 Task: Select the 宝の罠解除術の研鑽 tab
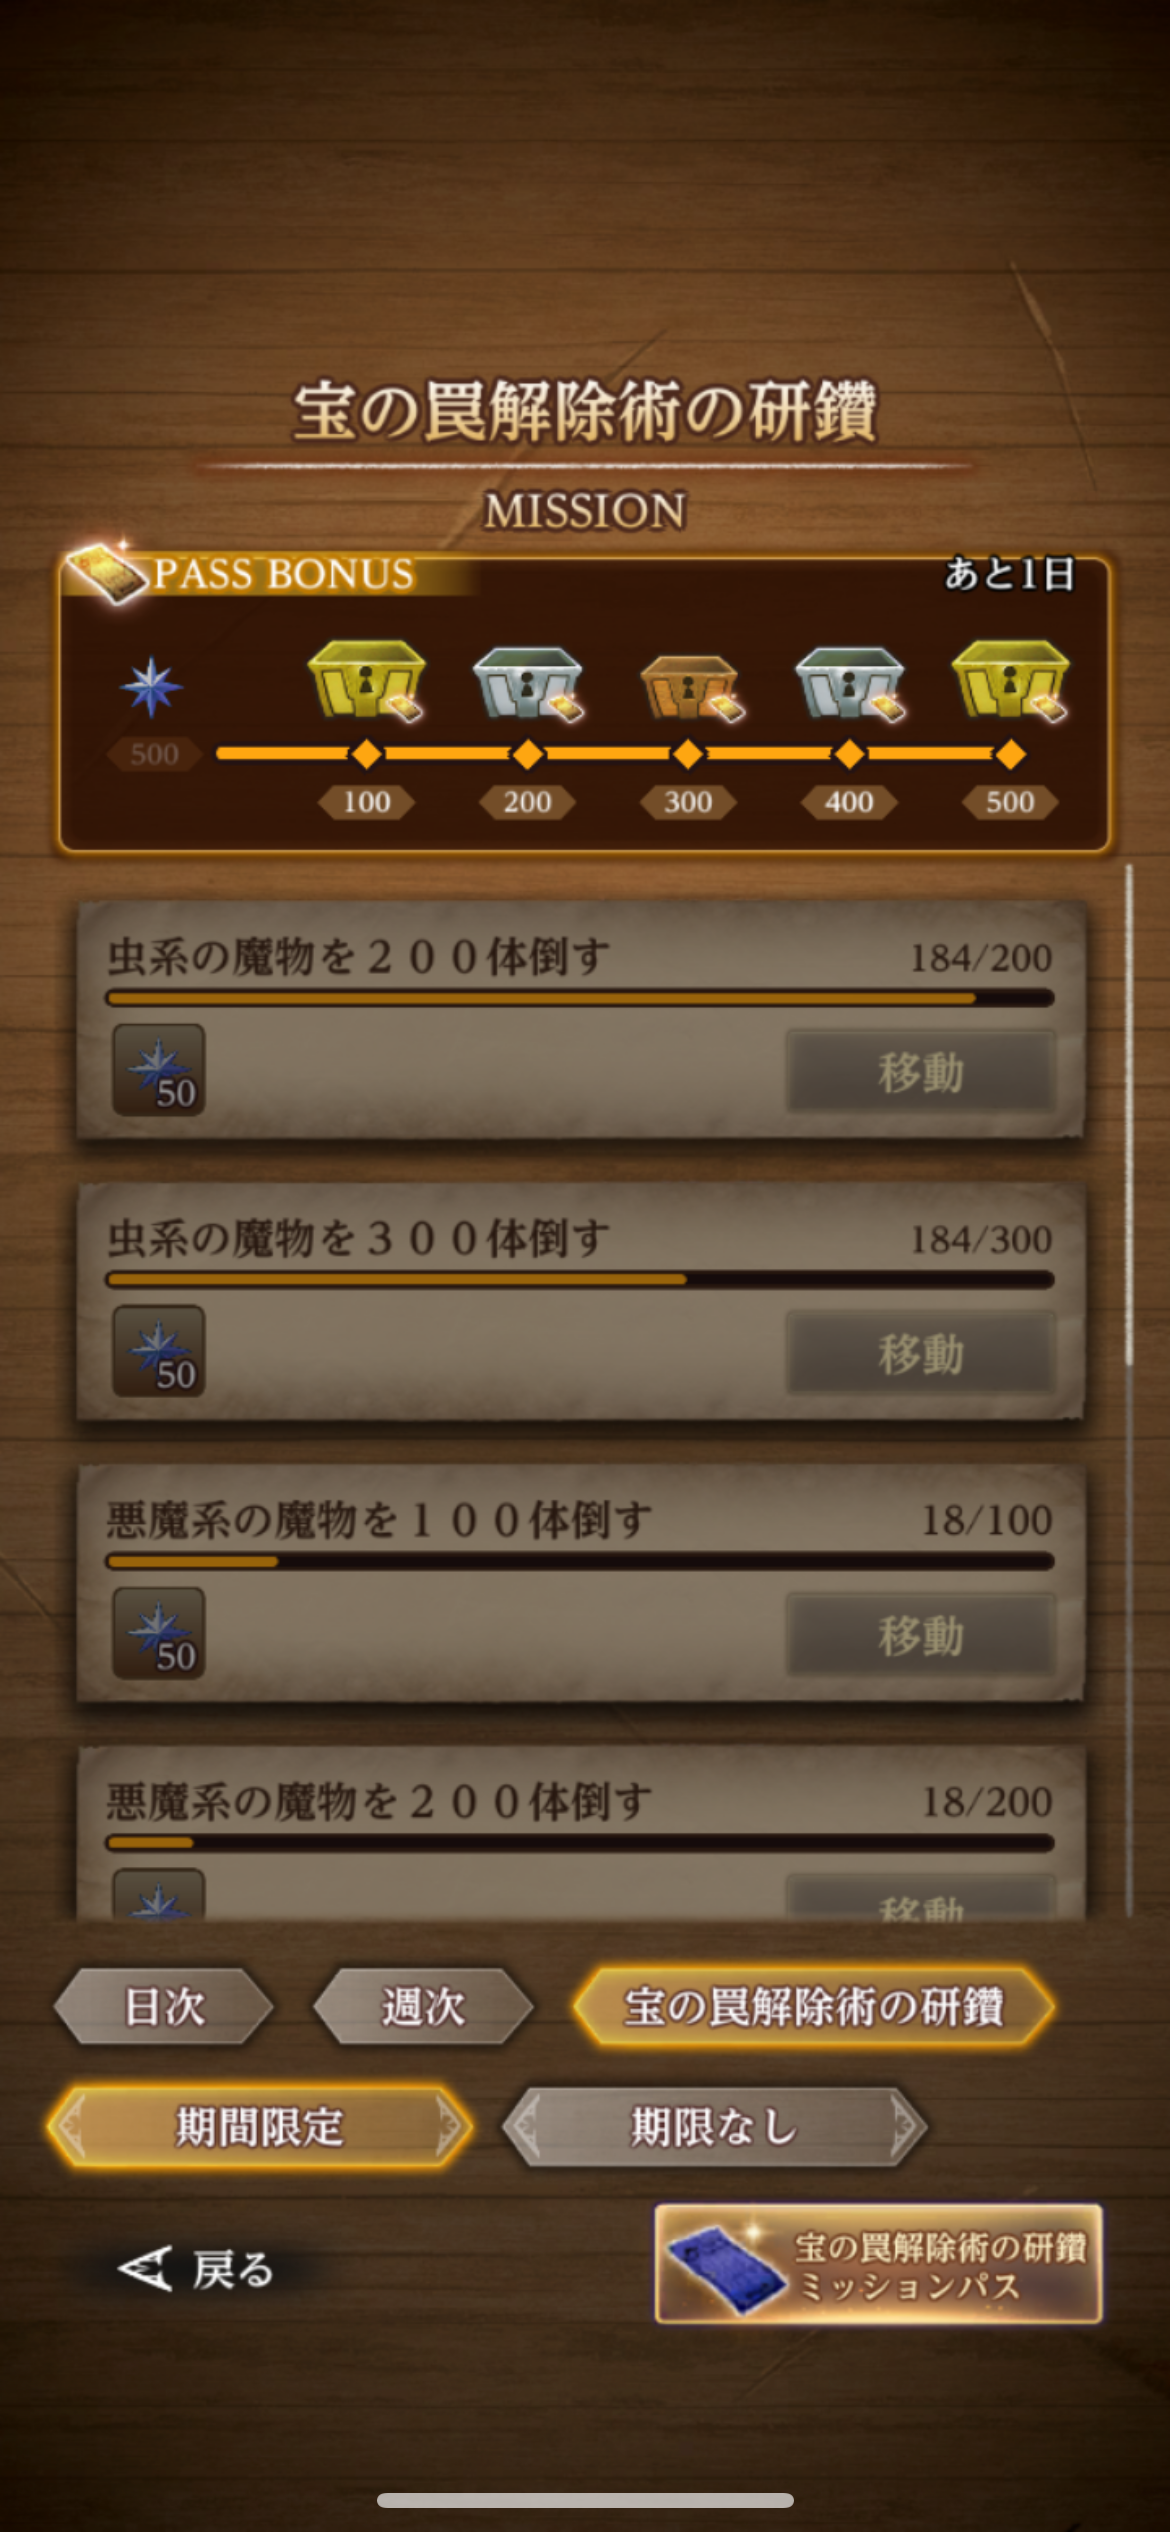813,2006
